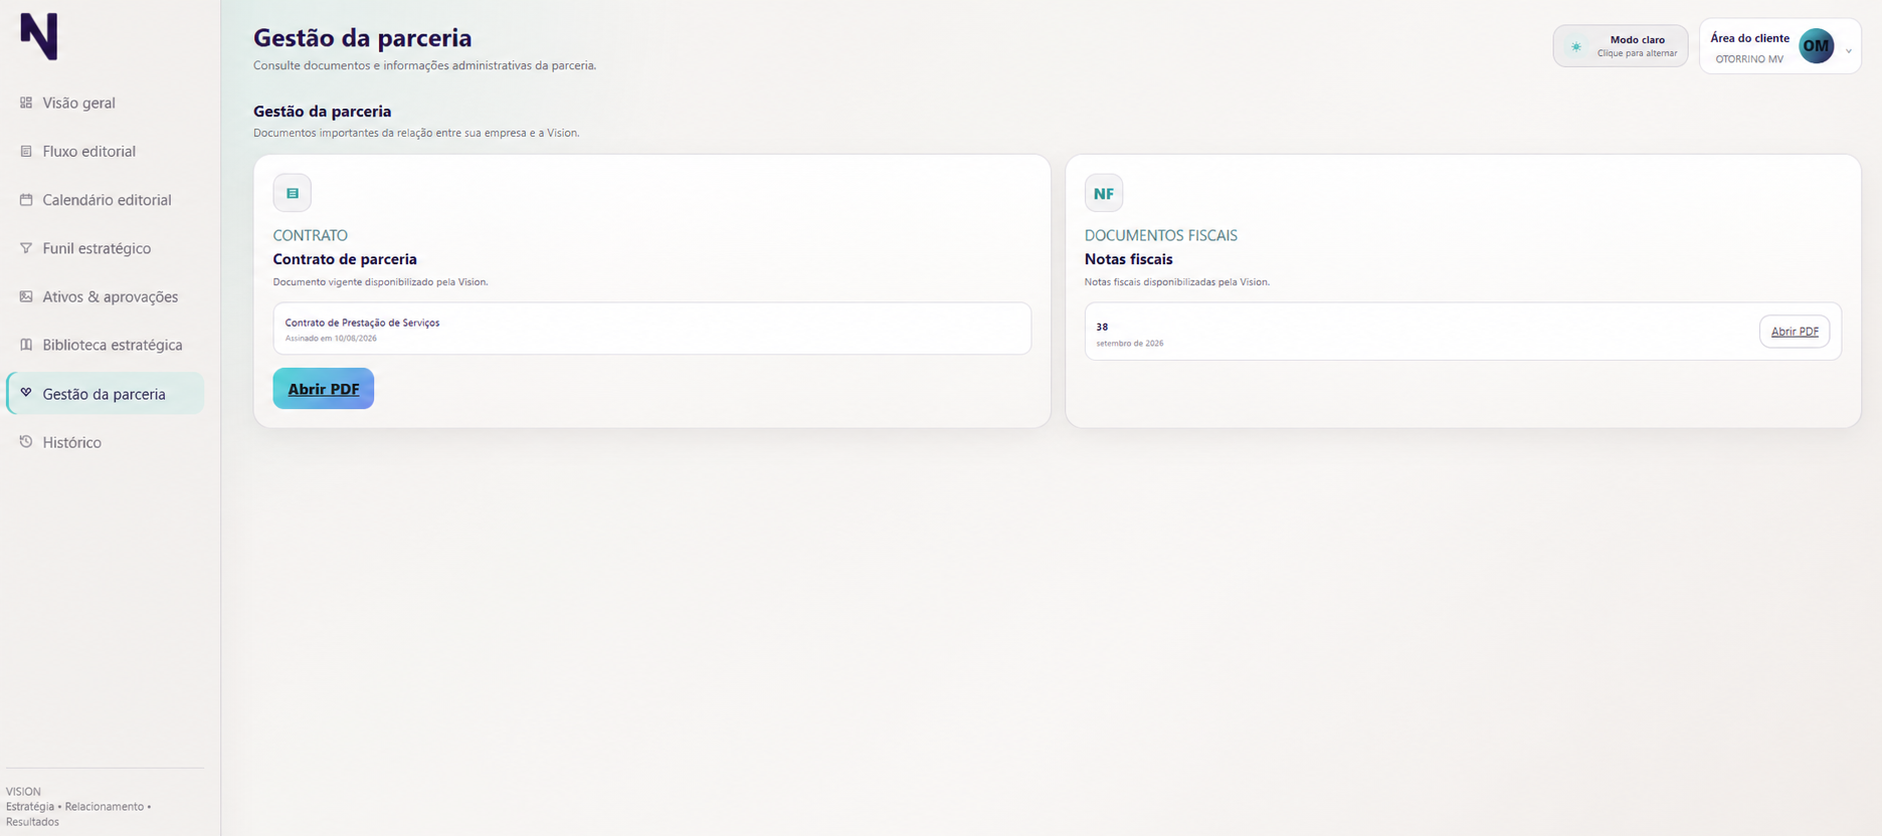Click the Vision N logo

tap(39, 37)
